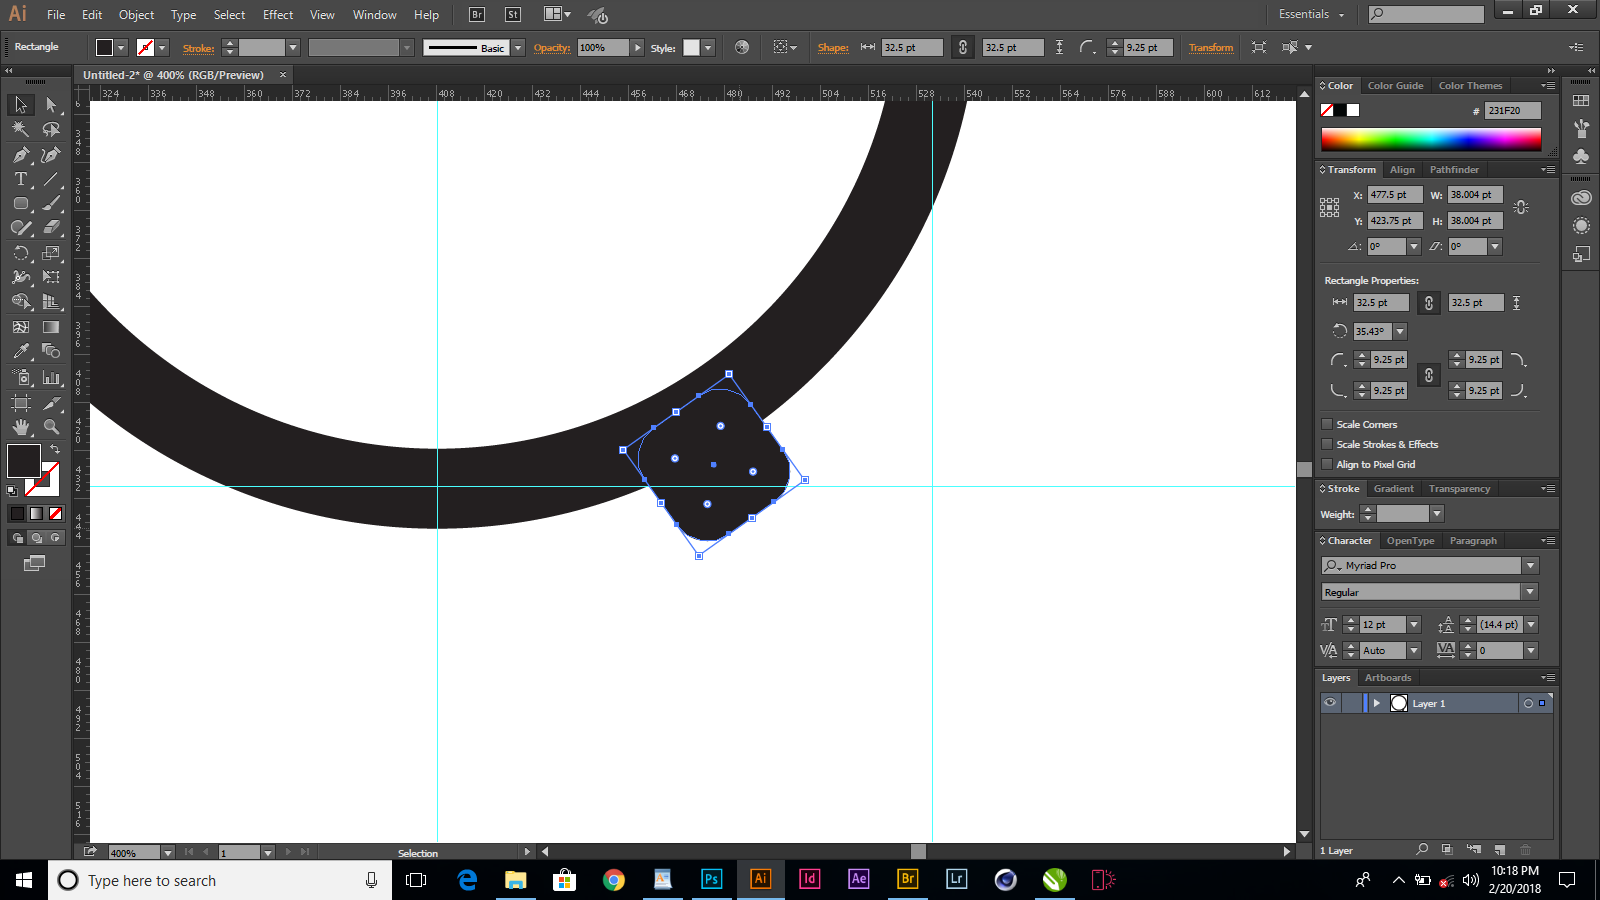The image size is (1600, 900).
Task: Select the Artboard tool
Action: pos(21,403)
